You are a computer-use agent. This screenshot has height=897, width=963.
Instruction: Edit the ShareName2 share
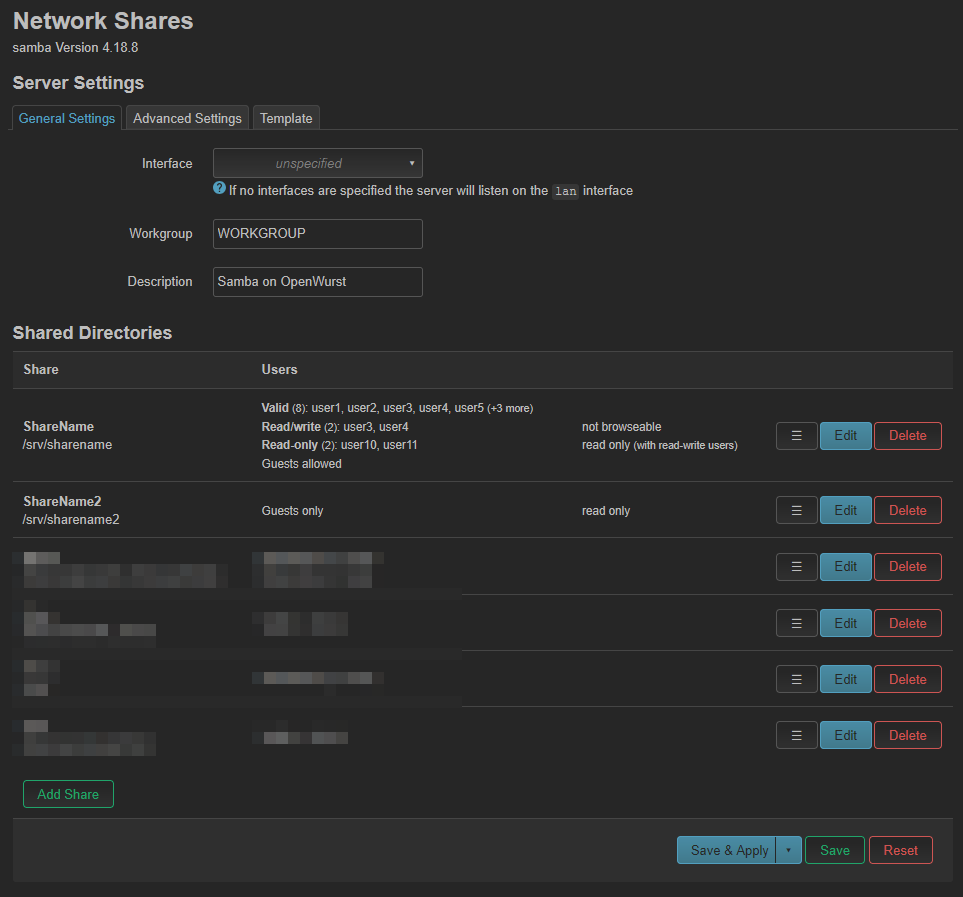(845, 510)
